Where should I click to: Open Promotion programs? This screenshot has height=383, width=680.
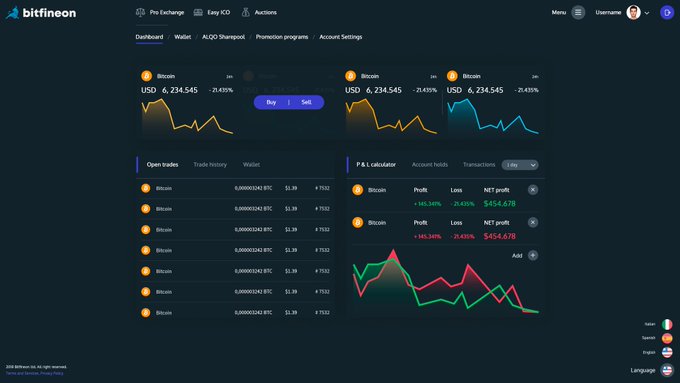pos(282,37)
